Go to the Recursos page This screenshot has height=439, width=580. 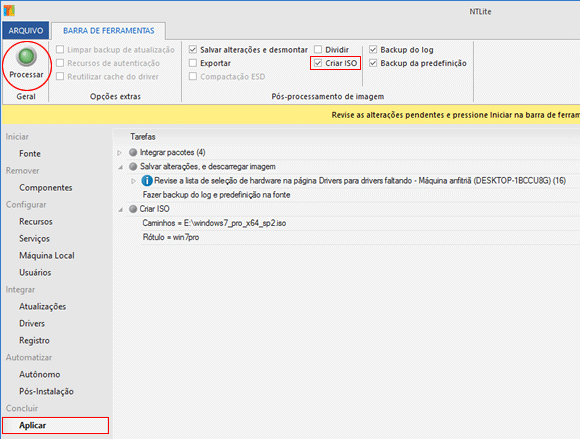pyautogui.click(x=36, y=222)
